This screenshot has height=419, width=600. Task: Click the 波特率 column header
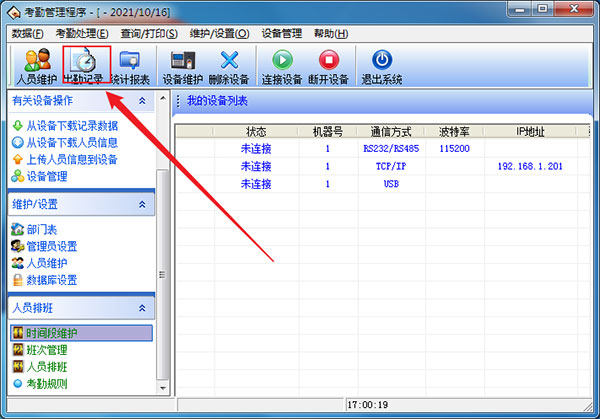click(x=455, y=131)
